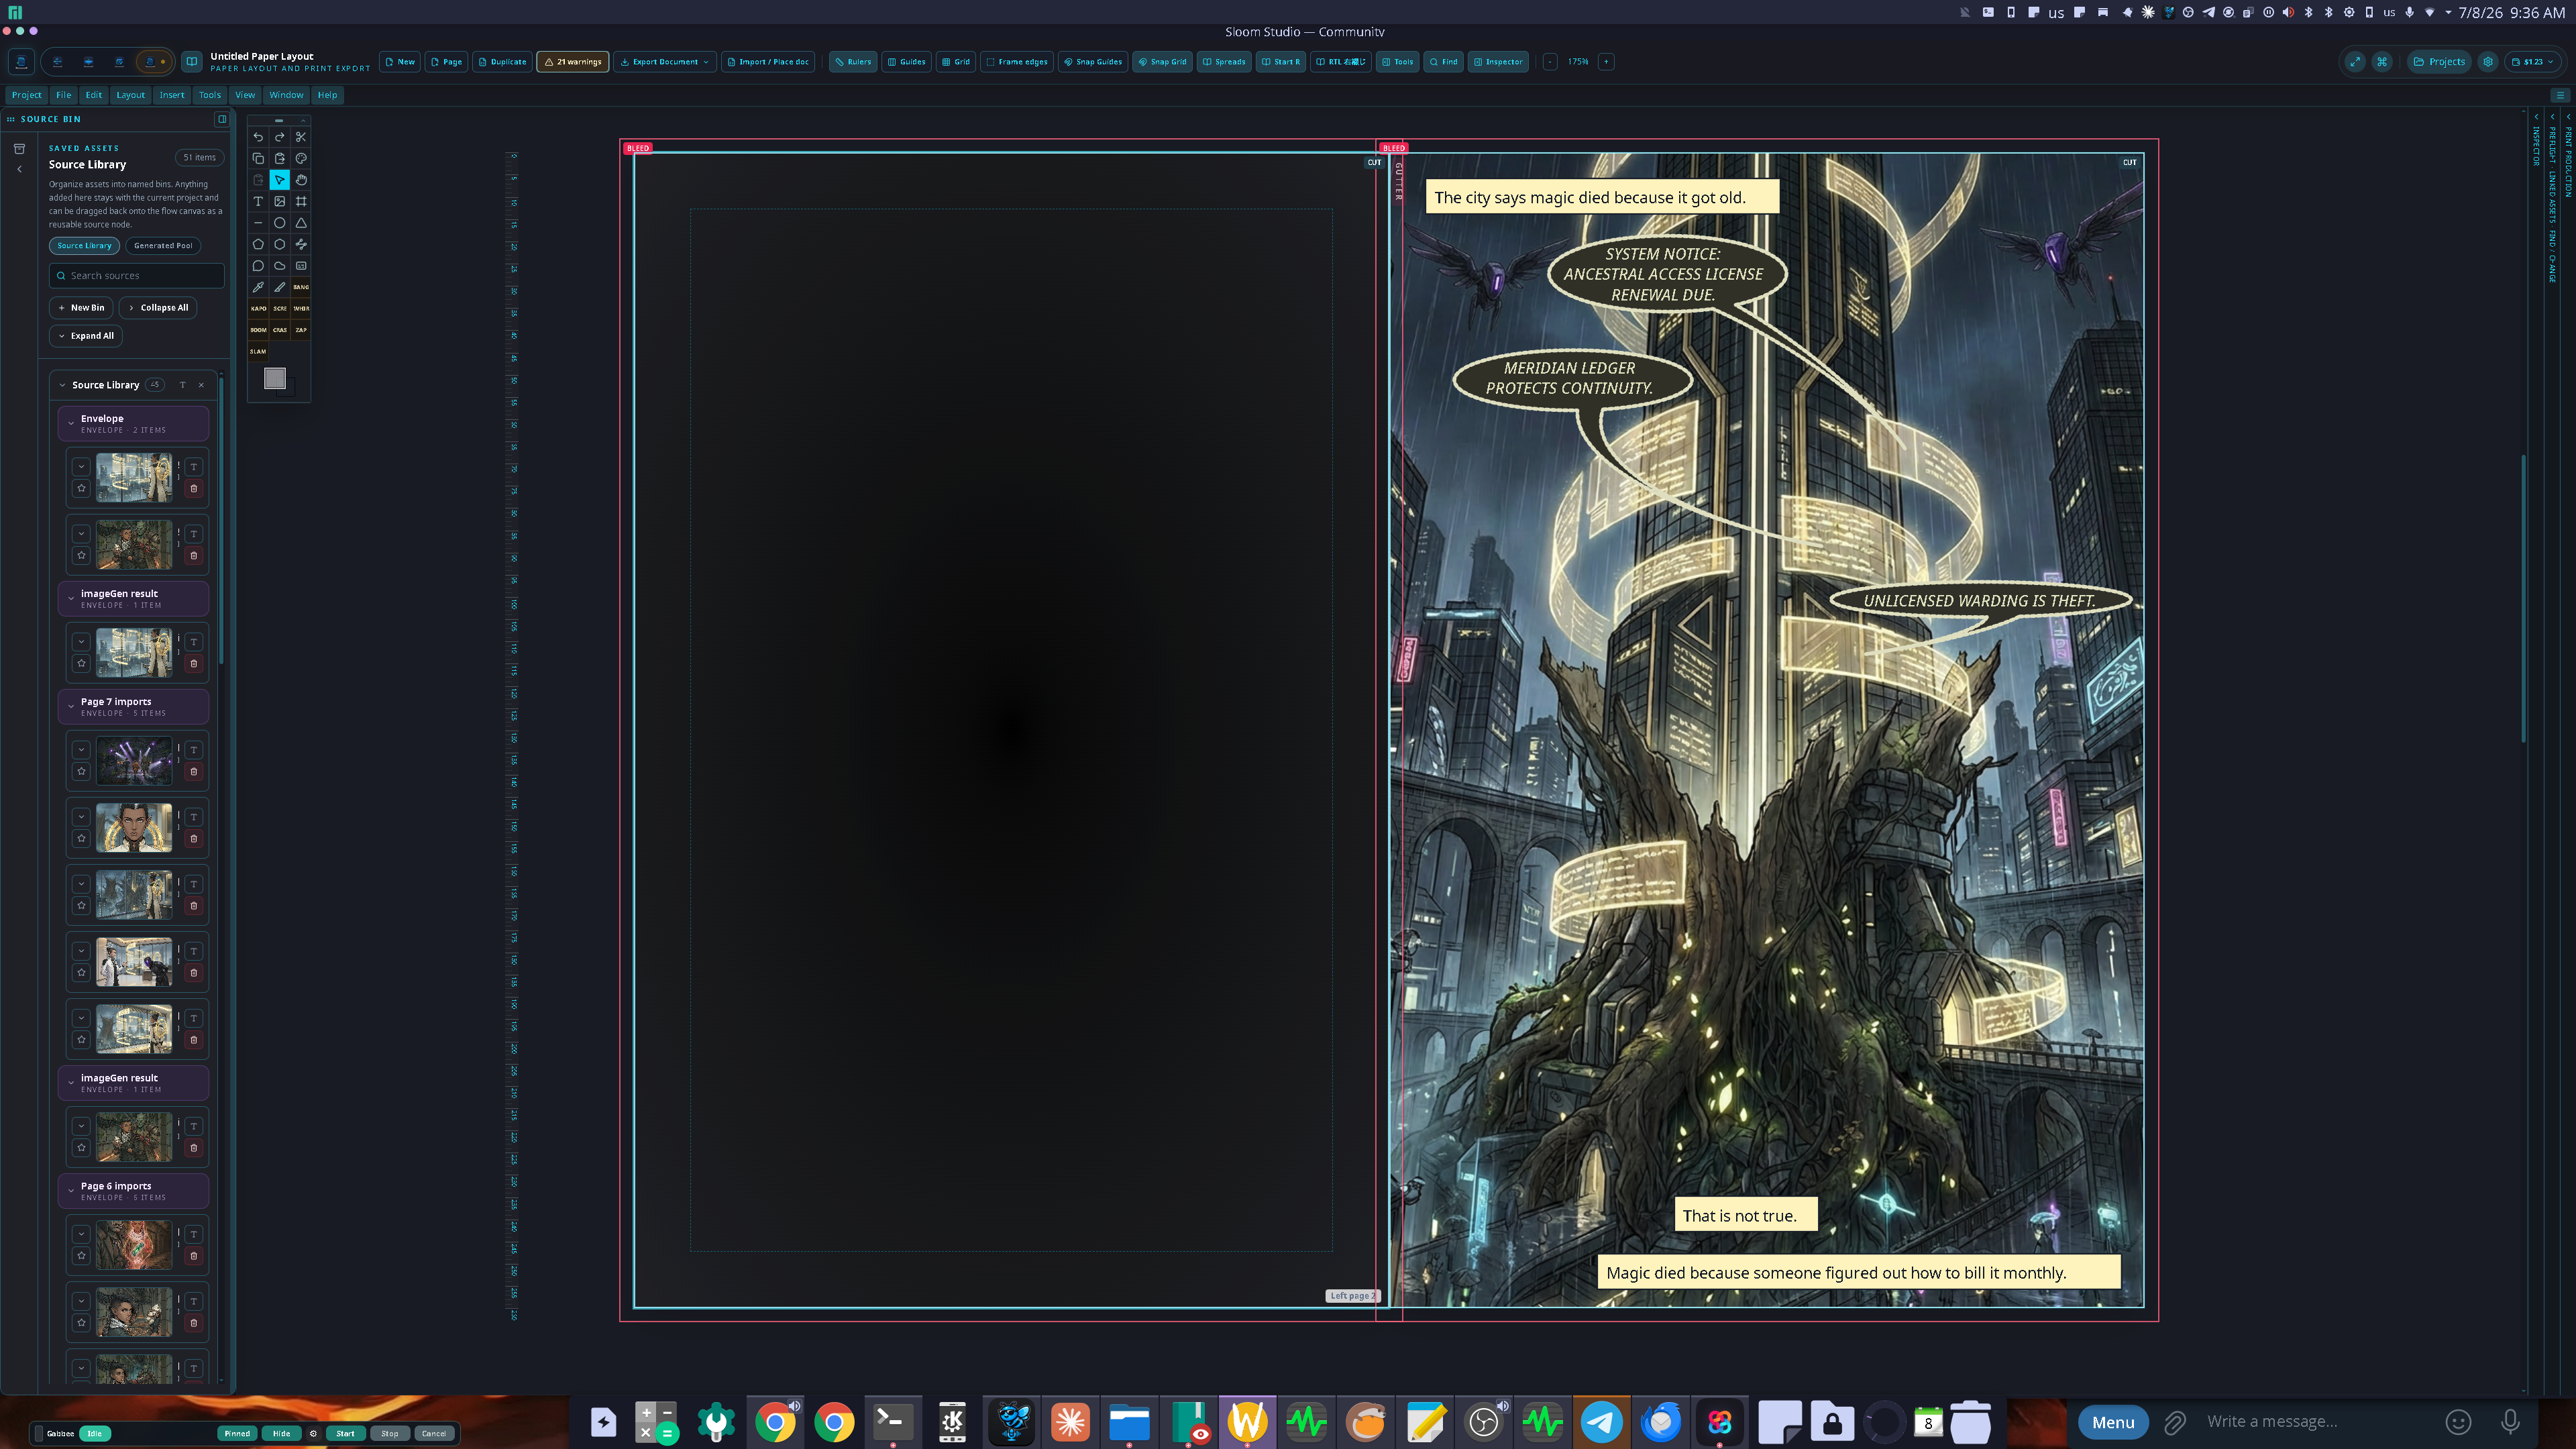Toggle the Snap Grid option
The width and height of the screenshot is (2576, 1449).
(1162, 62)
